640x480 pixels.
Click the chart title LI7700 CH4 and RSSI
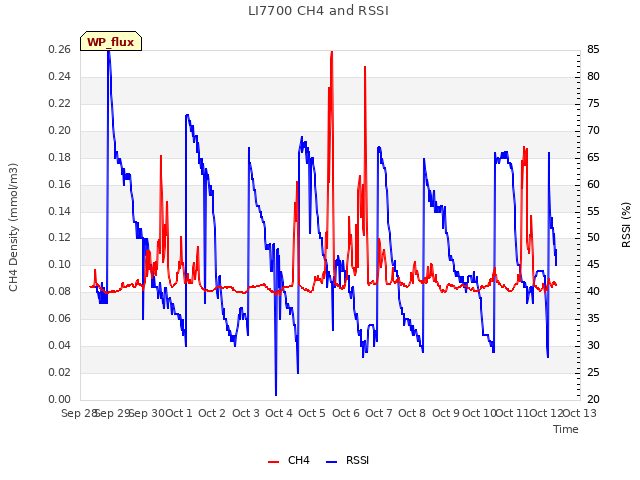coord(318,11)
